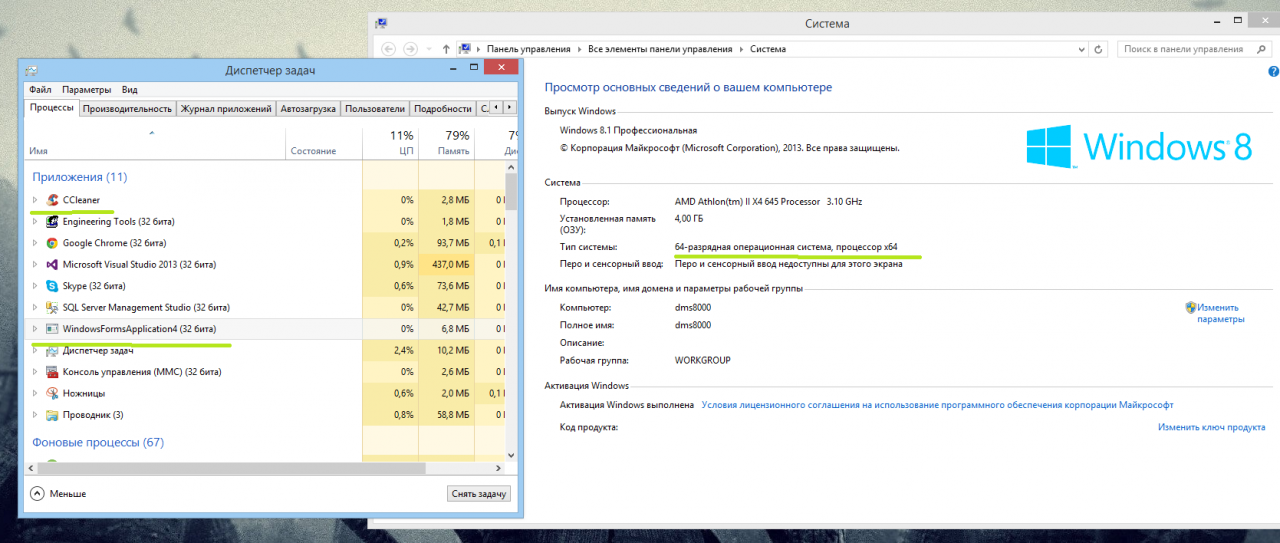
Task: Click the Skype icon in process list
Action: [52, 286]
